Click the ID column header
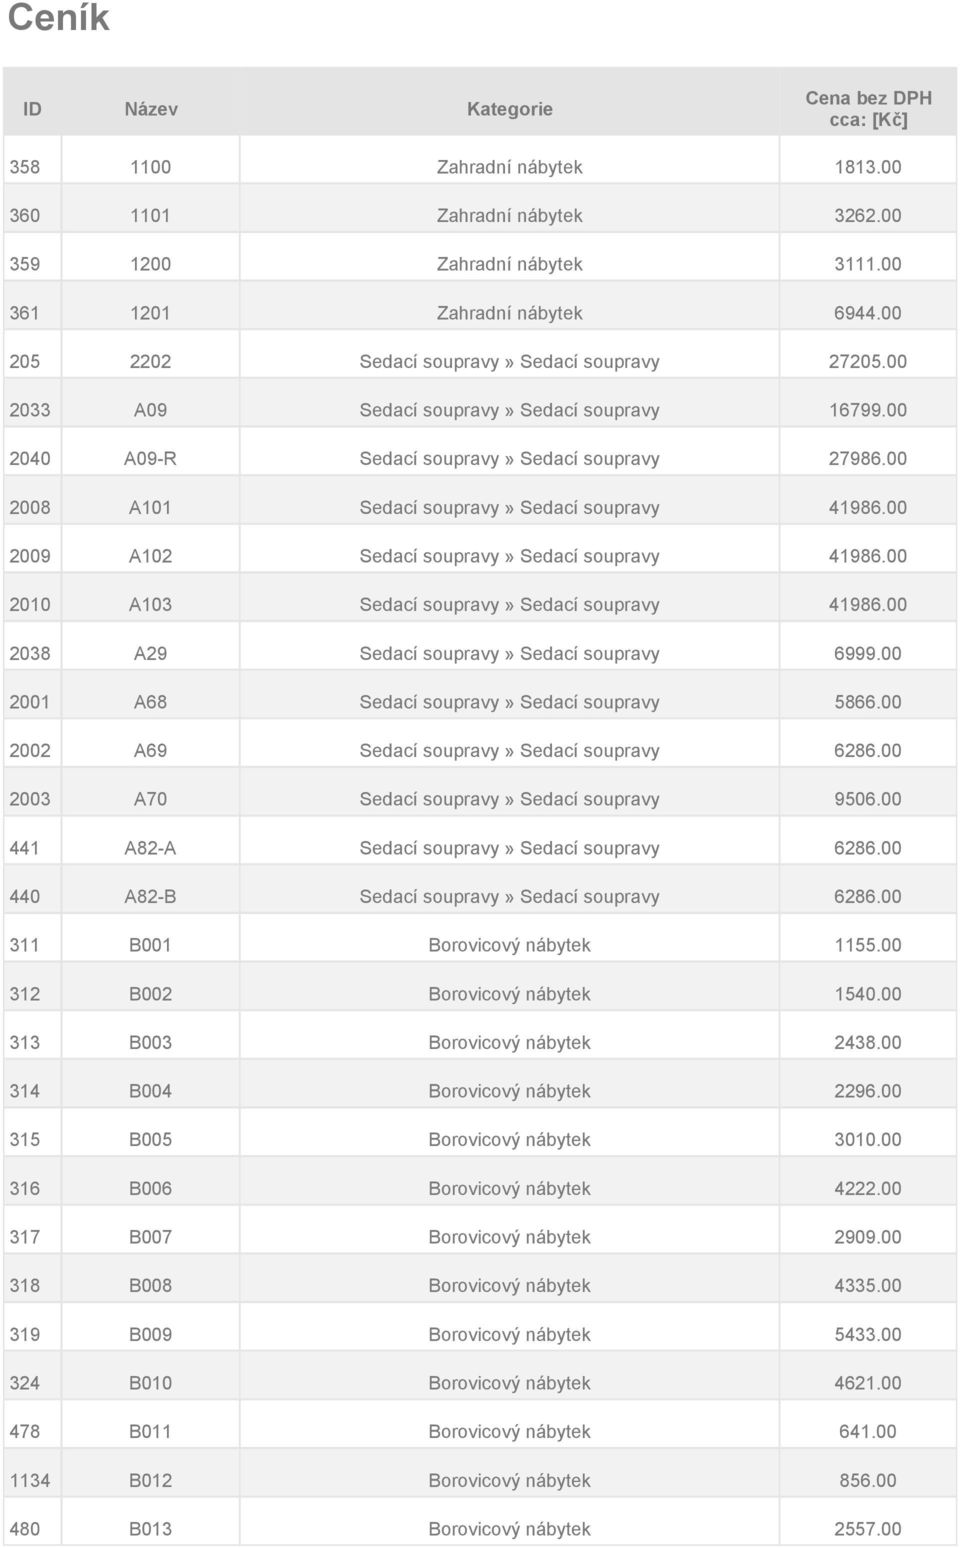 point(32,109)
